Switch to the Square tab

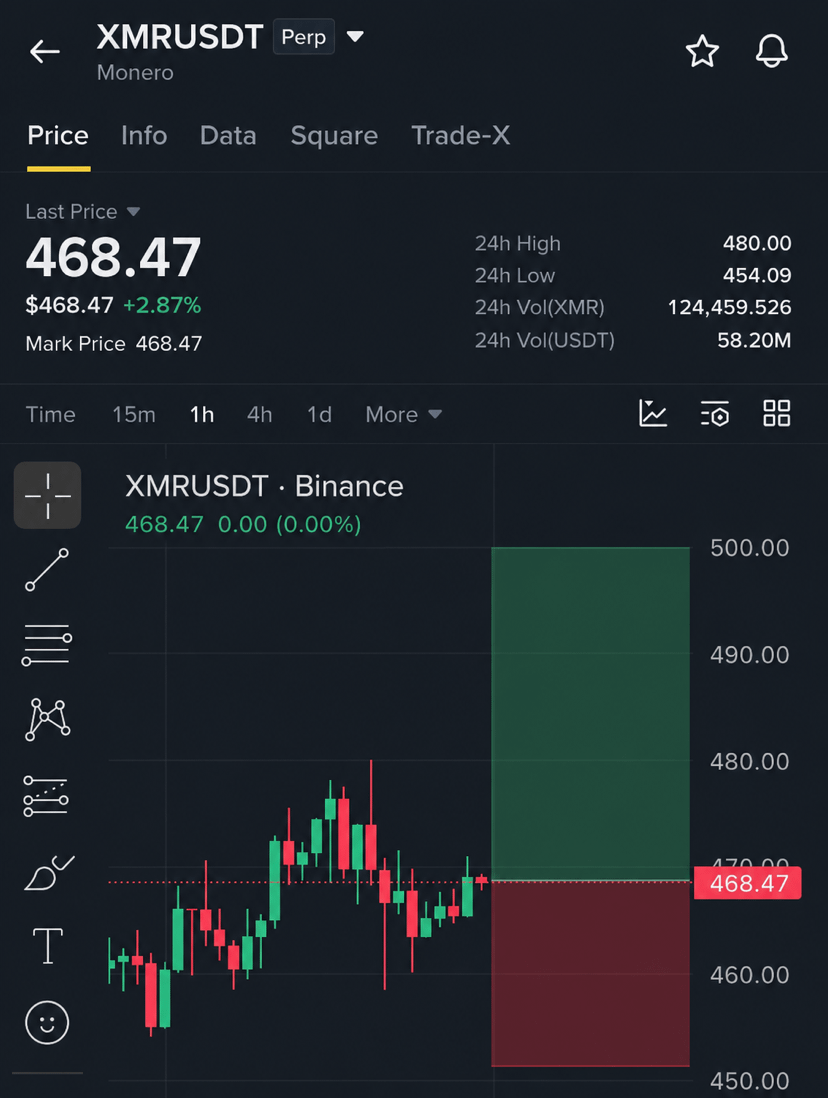(x=334, y=135)
